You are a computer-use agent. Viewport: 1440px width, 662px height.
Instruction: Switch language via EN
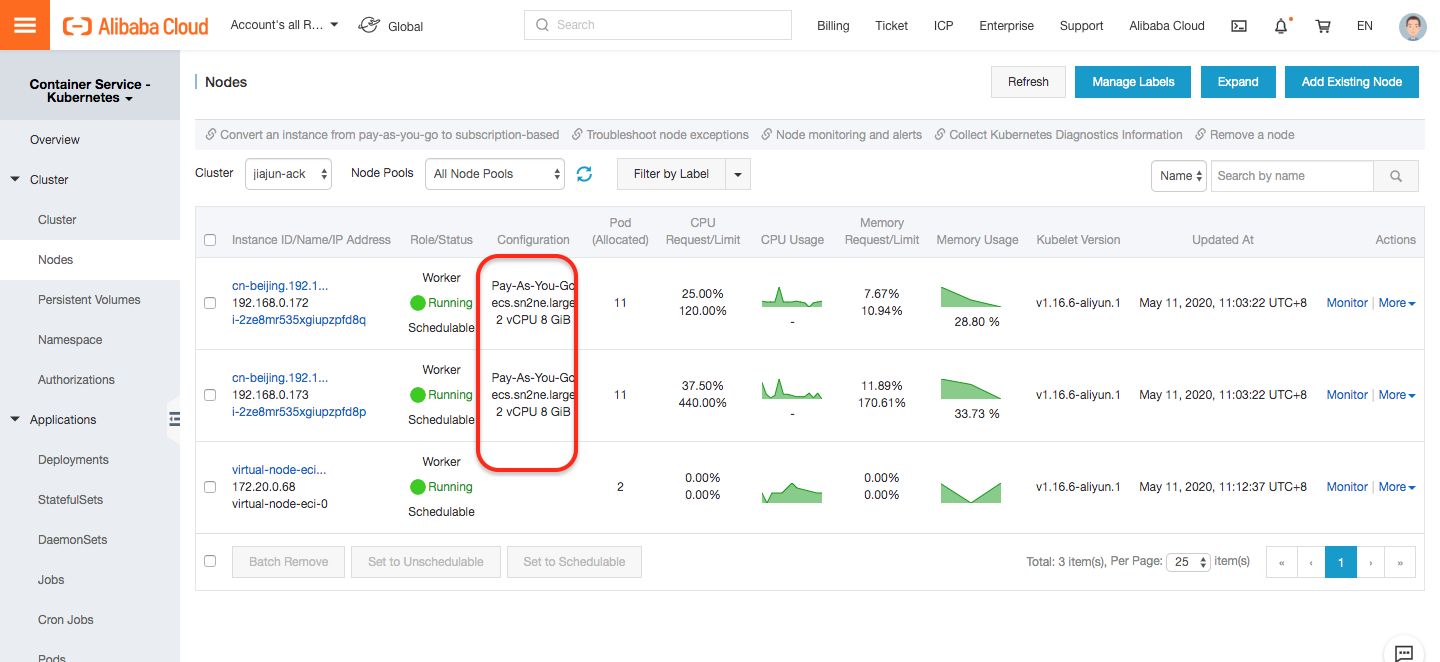point(1365,26)
